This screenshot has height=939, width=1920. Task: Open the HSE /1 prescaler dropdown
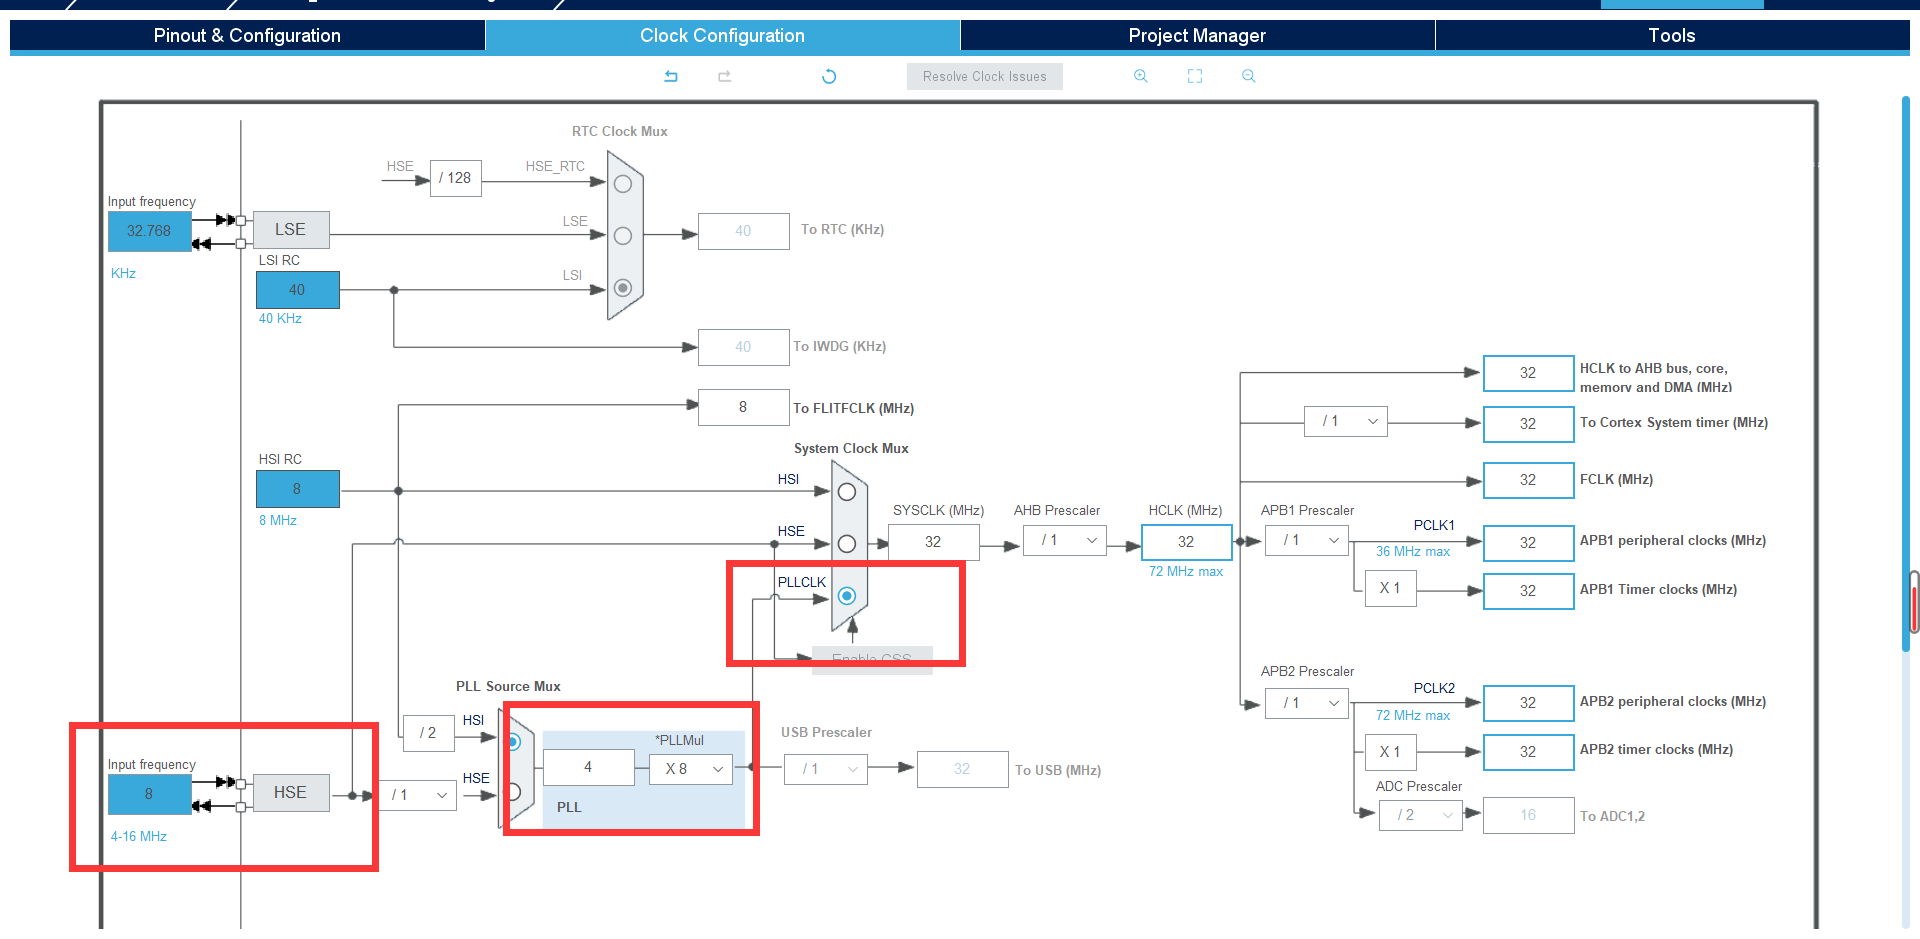coord(417,795)
